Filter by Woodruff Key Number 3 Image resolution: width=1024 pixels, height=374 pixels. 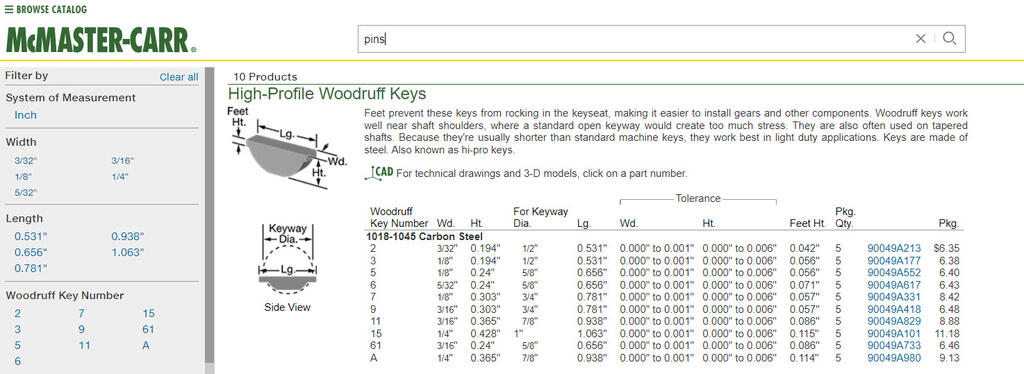point(18,330)
